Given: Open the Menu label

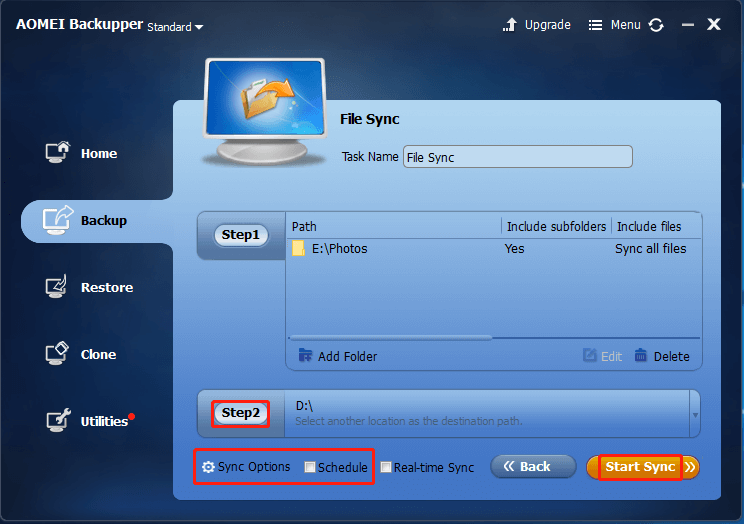Looking at the screenshot, I should [x=625, y=25].
